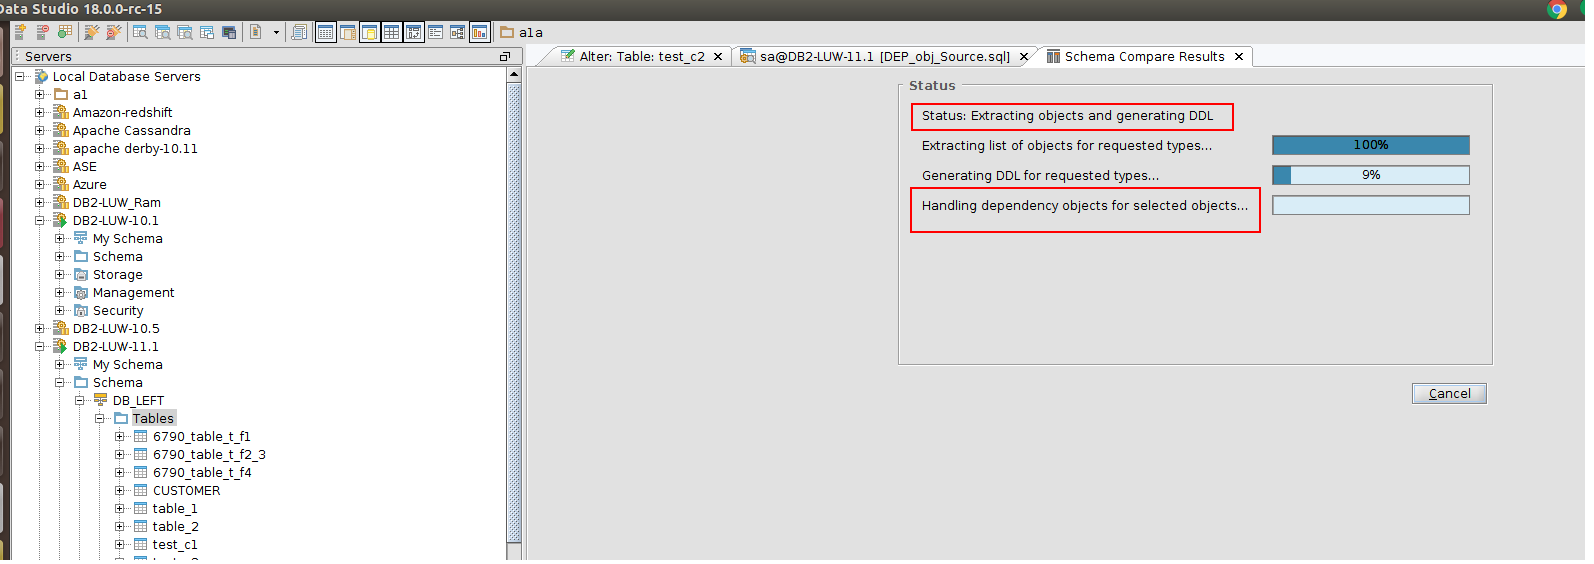Click the connect plug toolbar icon
Image resolution: width=1594 pixels, height=564 pixels.
click(x=92, y=32)
